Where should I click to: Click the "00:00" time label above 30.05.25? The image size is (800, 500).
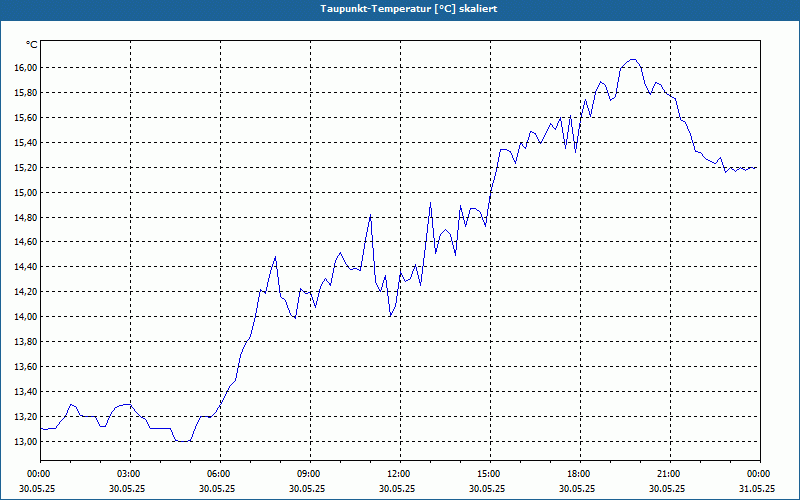(x=37, y=474)
